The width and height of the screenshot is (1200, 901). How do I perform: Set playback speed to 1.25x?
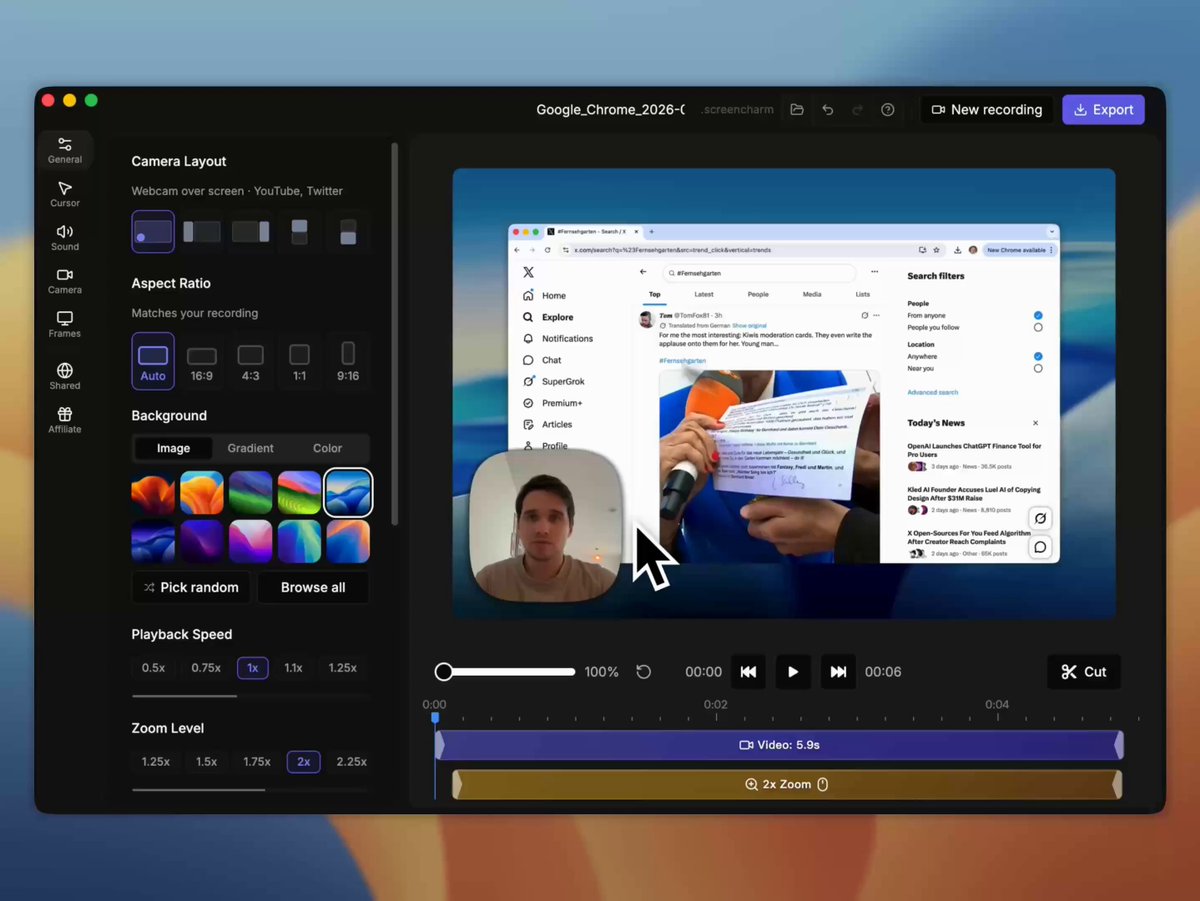343,668
